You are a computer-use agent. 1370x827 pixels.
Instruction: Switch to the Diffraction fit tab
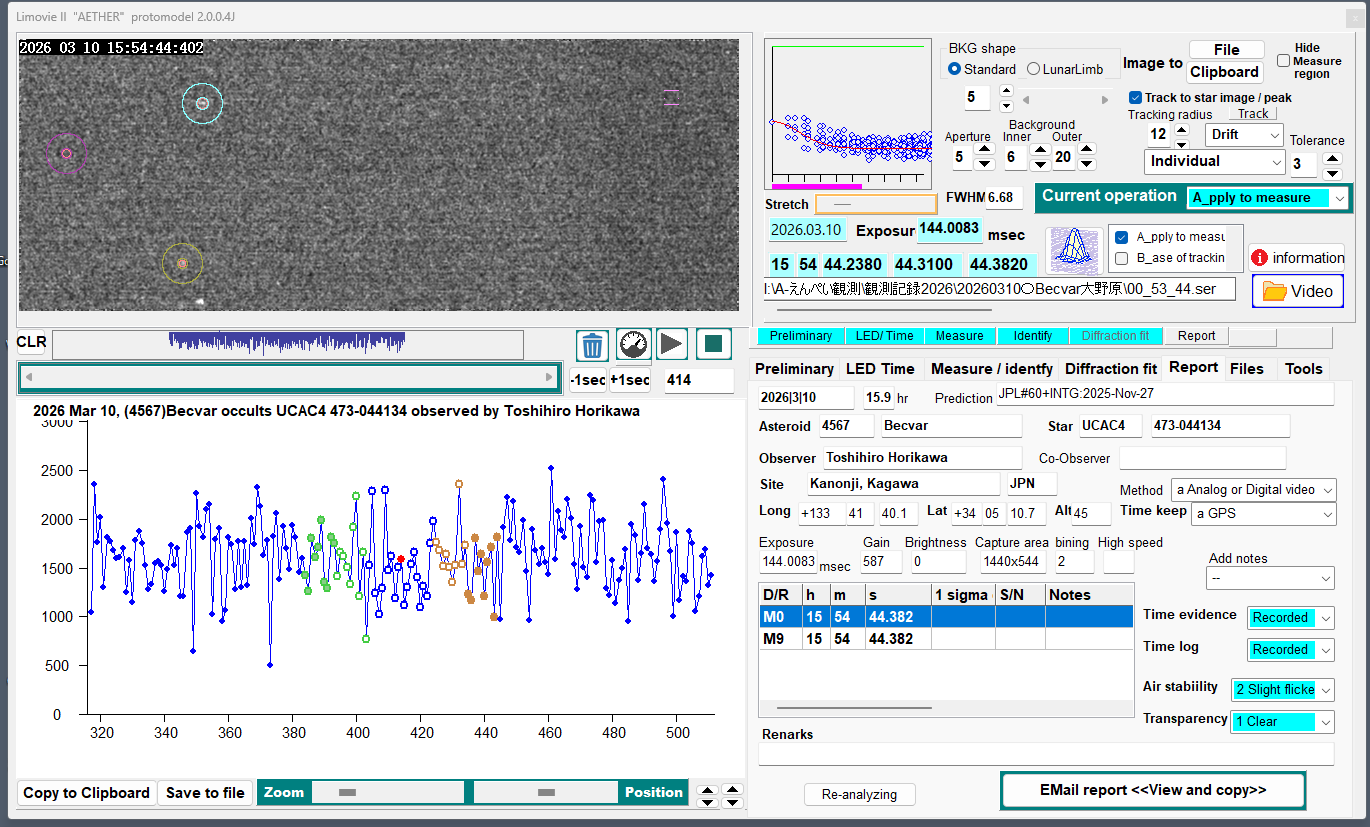(x=1110, y=369)
